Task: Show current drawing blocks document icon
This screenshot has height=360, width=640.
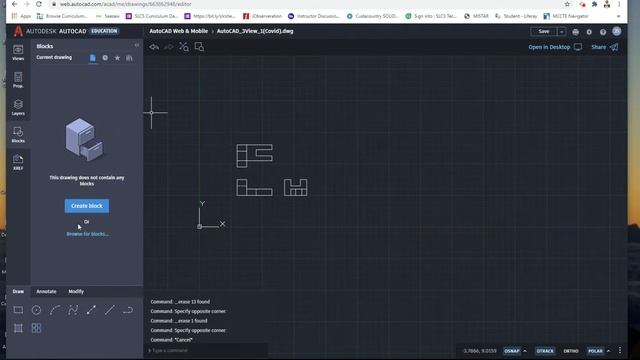Action: click(93, 58)
